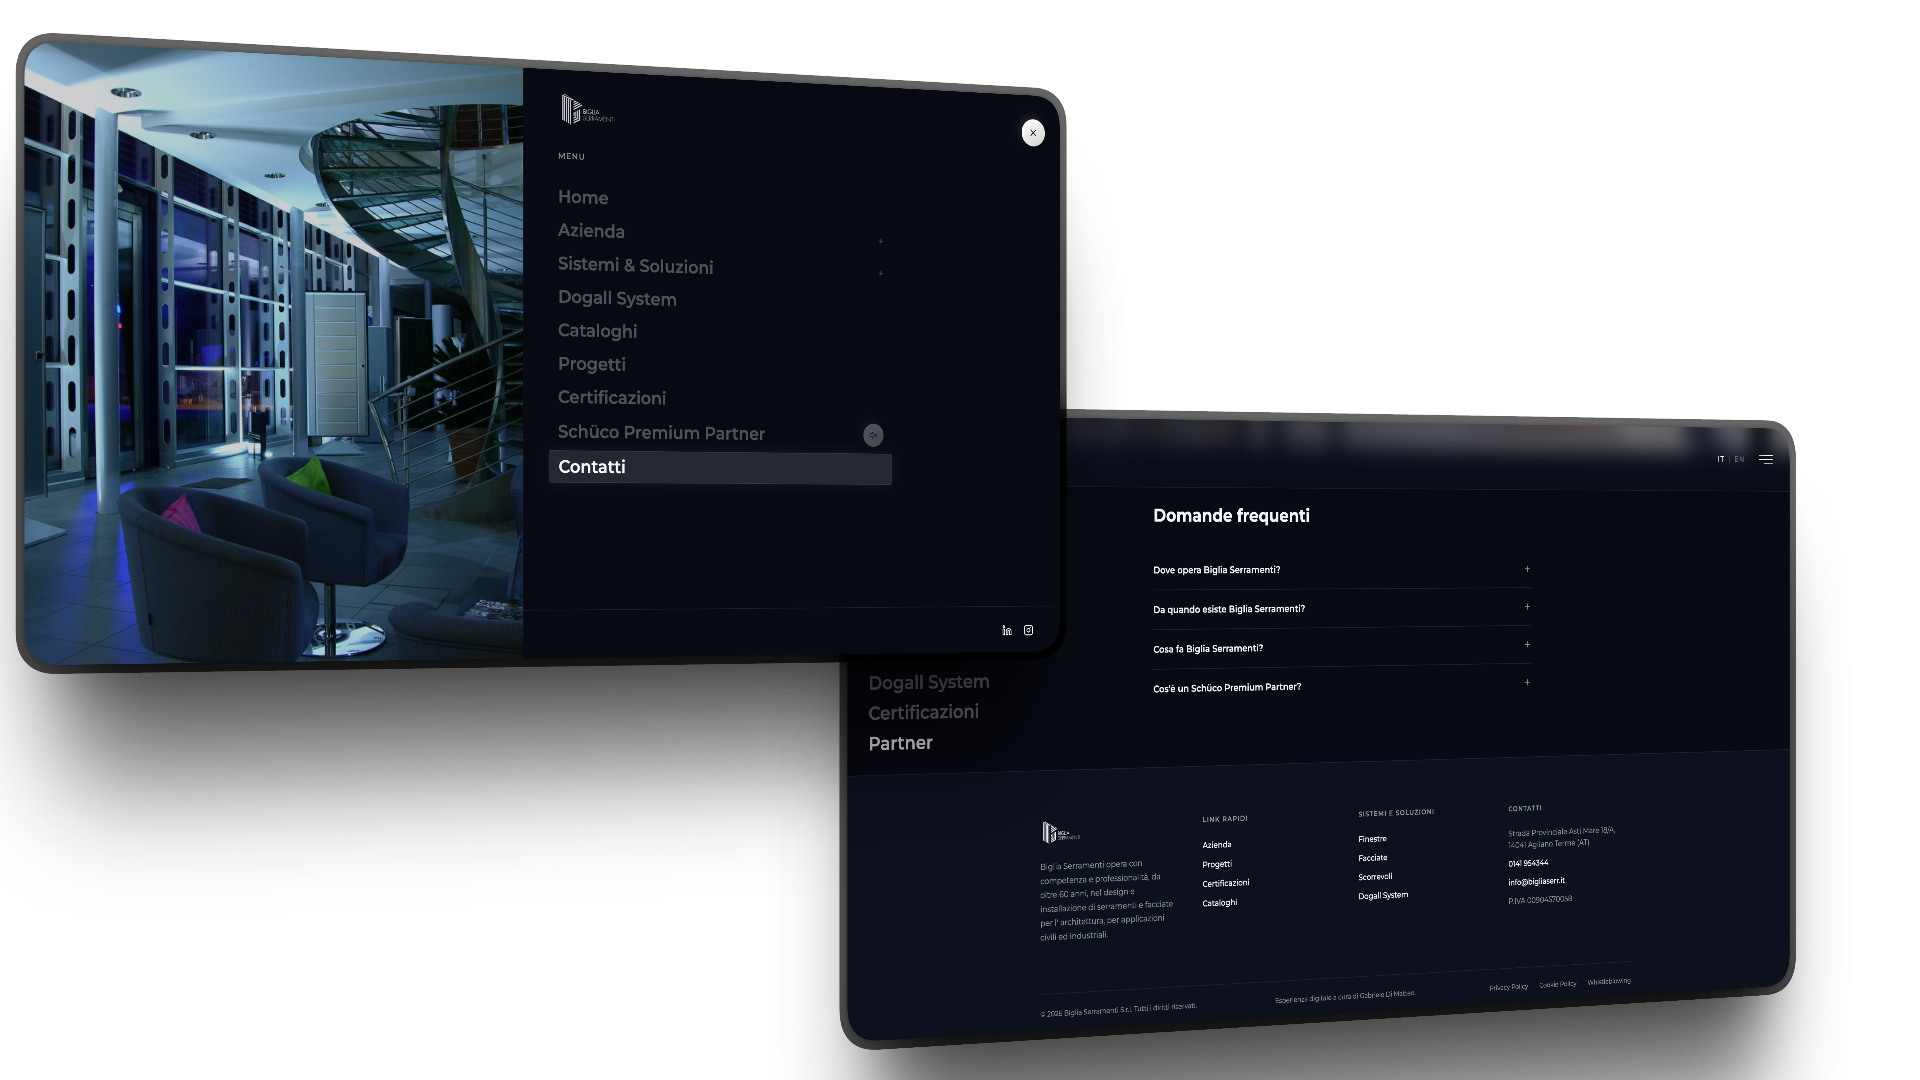Screen dimensions: 1920x1080
Task: Click Partner beside the FAQ section
Action: coord(900,744)
